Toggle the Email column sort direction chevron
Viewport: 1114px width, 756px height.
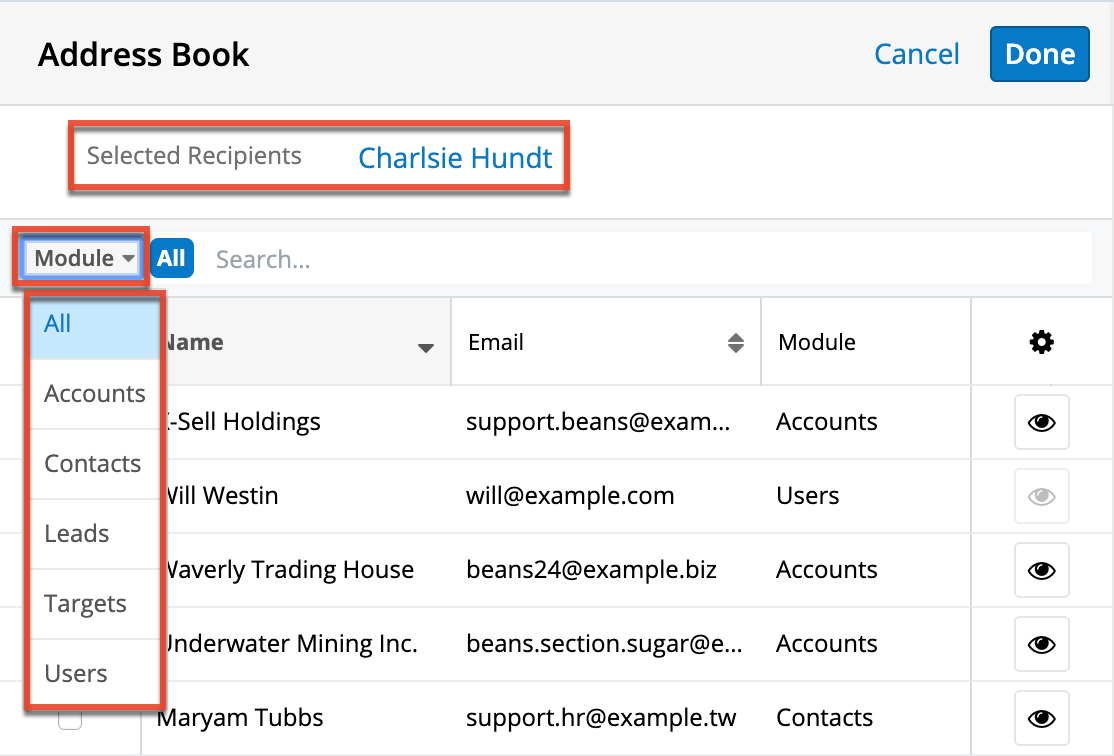738,342
